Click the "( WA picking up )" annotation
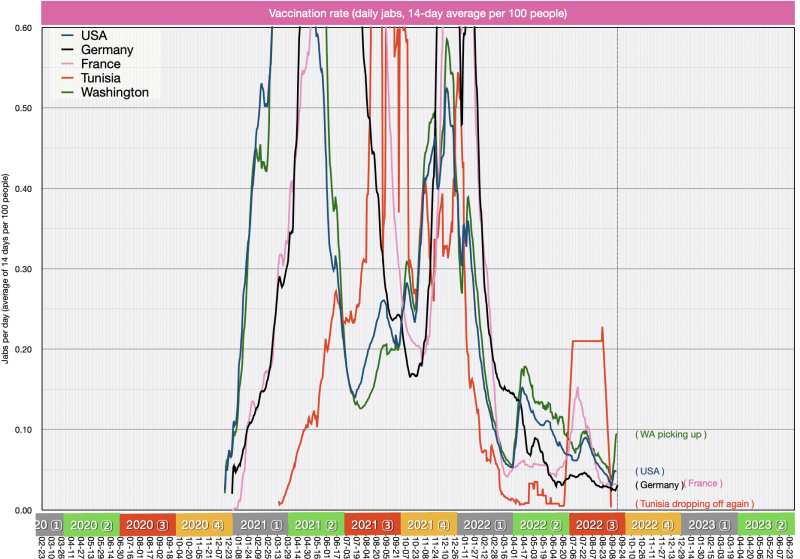800x559 pixels. click(x=671, y=435)
